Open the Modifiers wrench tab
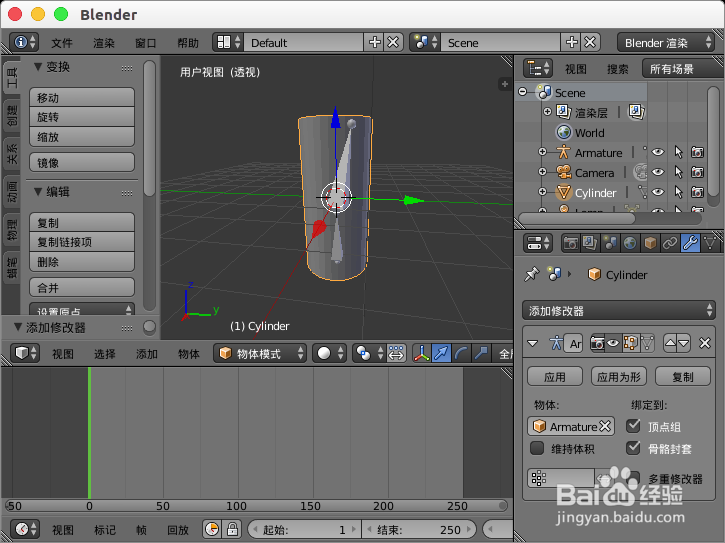 coord(690,243)
